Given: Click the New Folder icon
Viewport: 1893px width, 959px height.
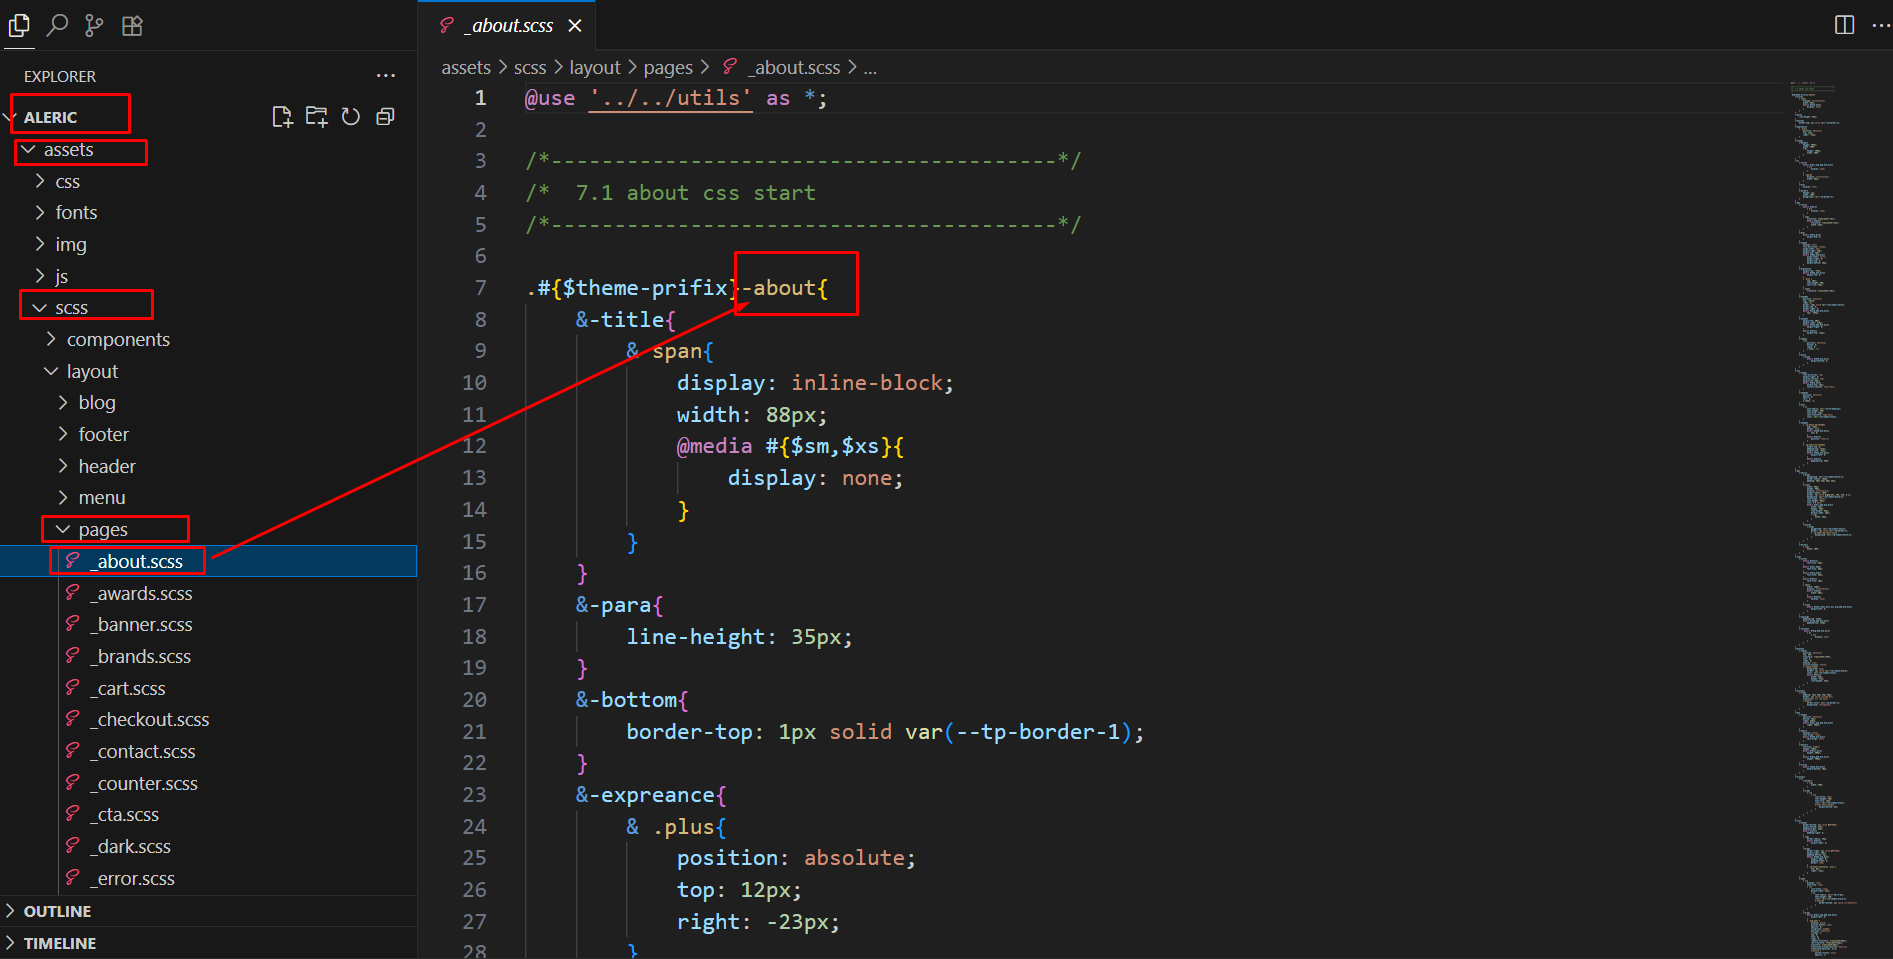Looking at the screenshot, I should 316,117.
